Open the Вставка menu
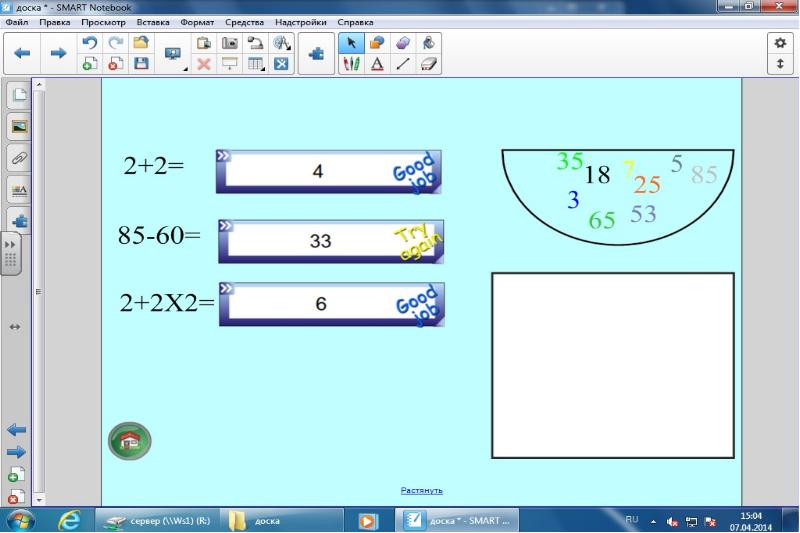Viewport: 800px width, 533px height. point(152,22)
